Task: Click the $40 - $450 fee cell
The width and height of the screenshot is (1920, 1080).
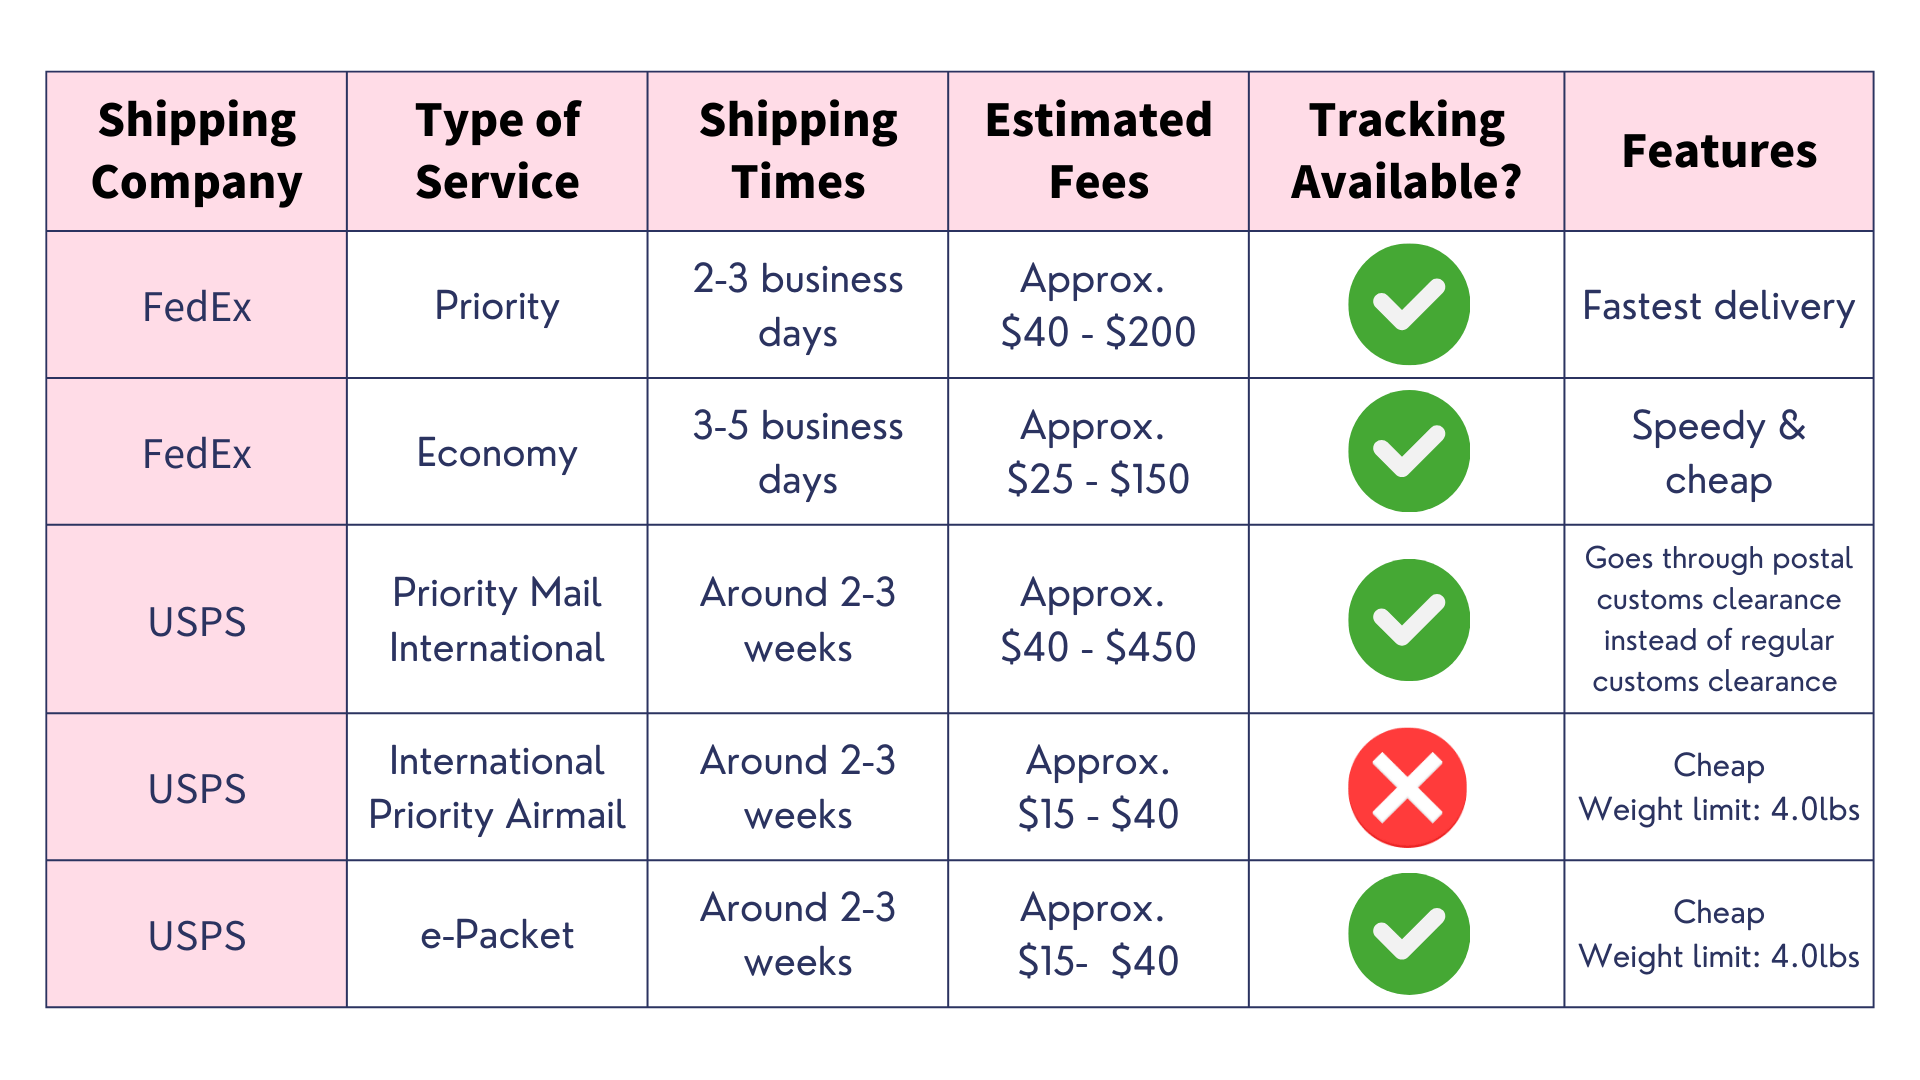Action: pyautogui.click(x=1098, y=619)
